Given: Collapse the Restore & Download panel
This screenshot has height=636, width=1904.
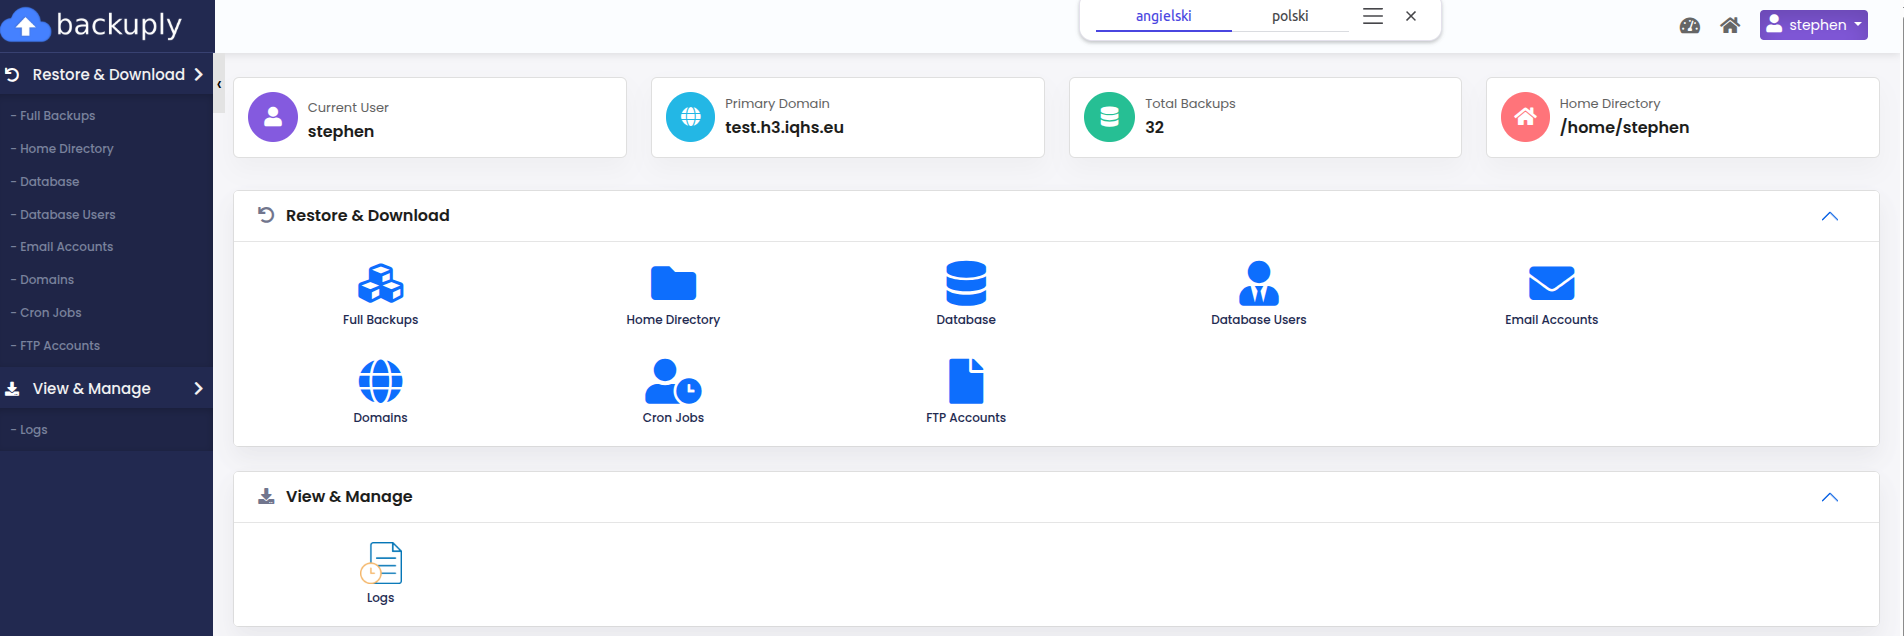Looking at the screenshot, I should (1829, 216).
